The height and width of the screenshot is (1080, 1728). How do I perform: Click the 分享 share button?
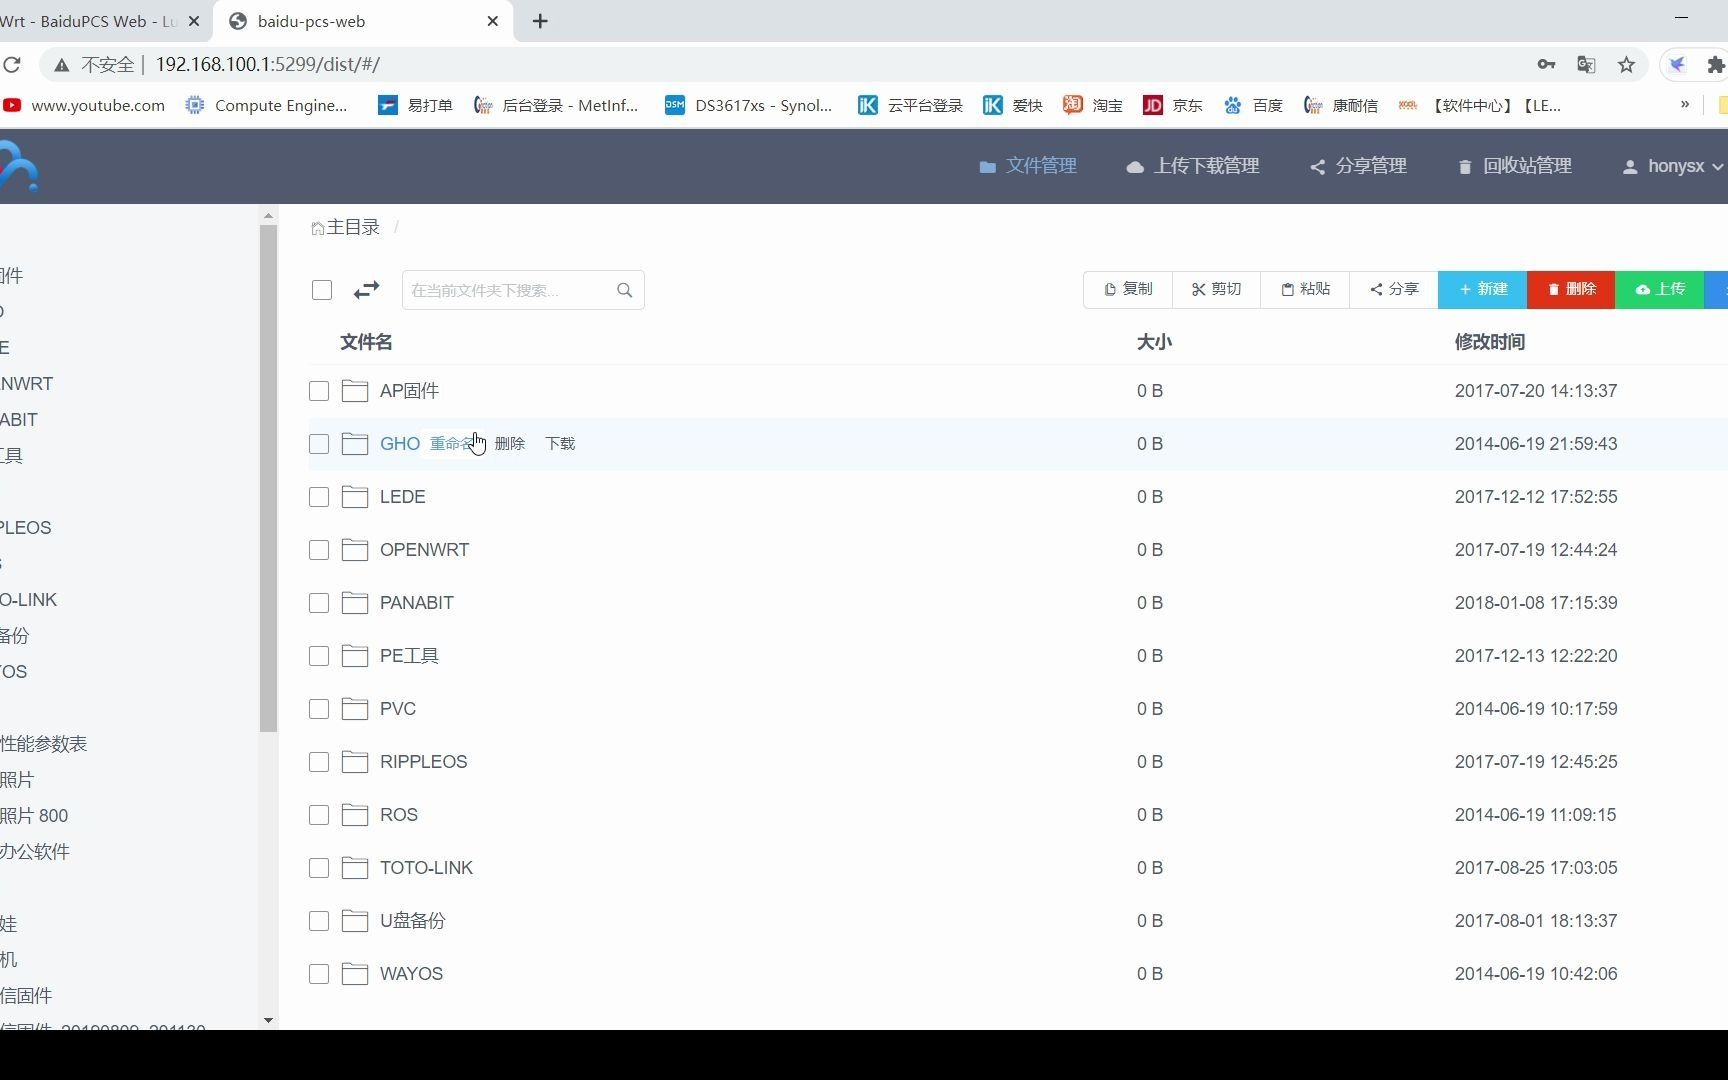click(x=1394, y=289)
